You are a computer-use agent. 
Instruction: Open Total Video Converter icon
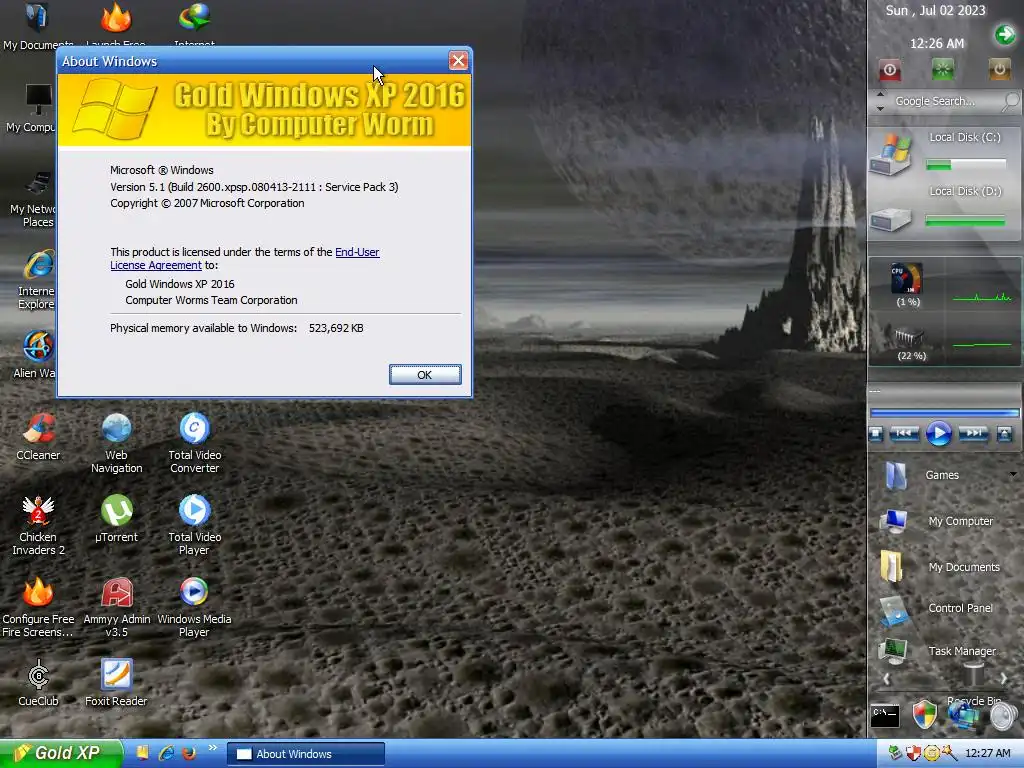click(x=195, y=443)
